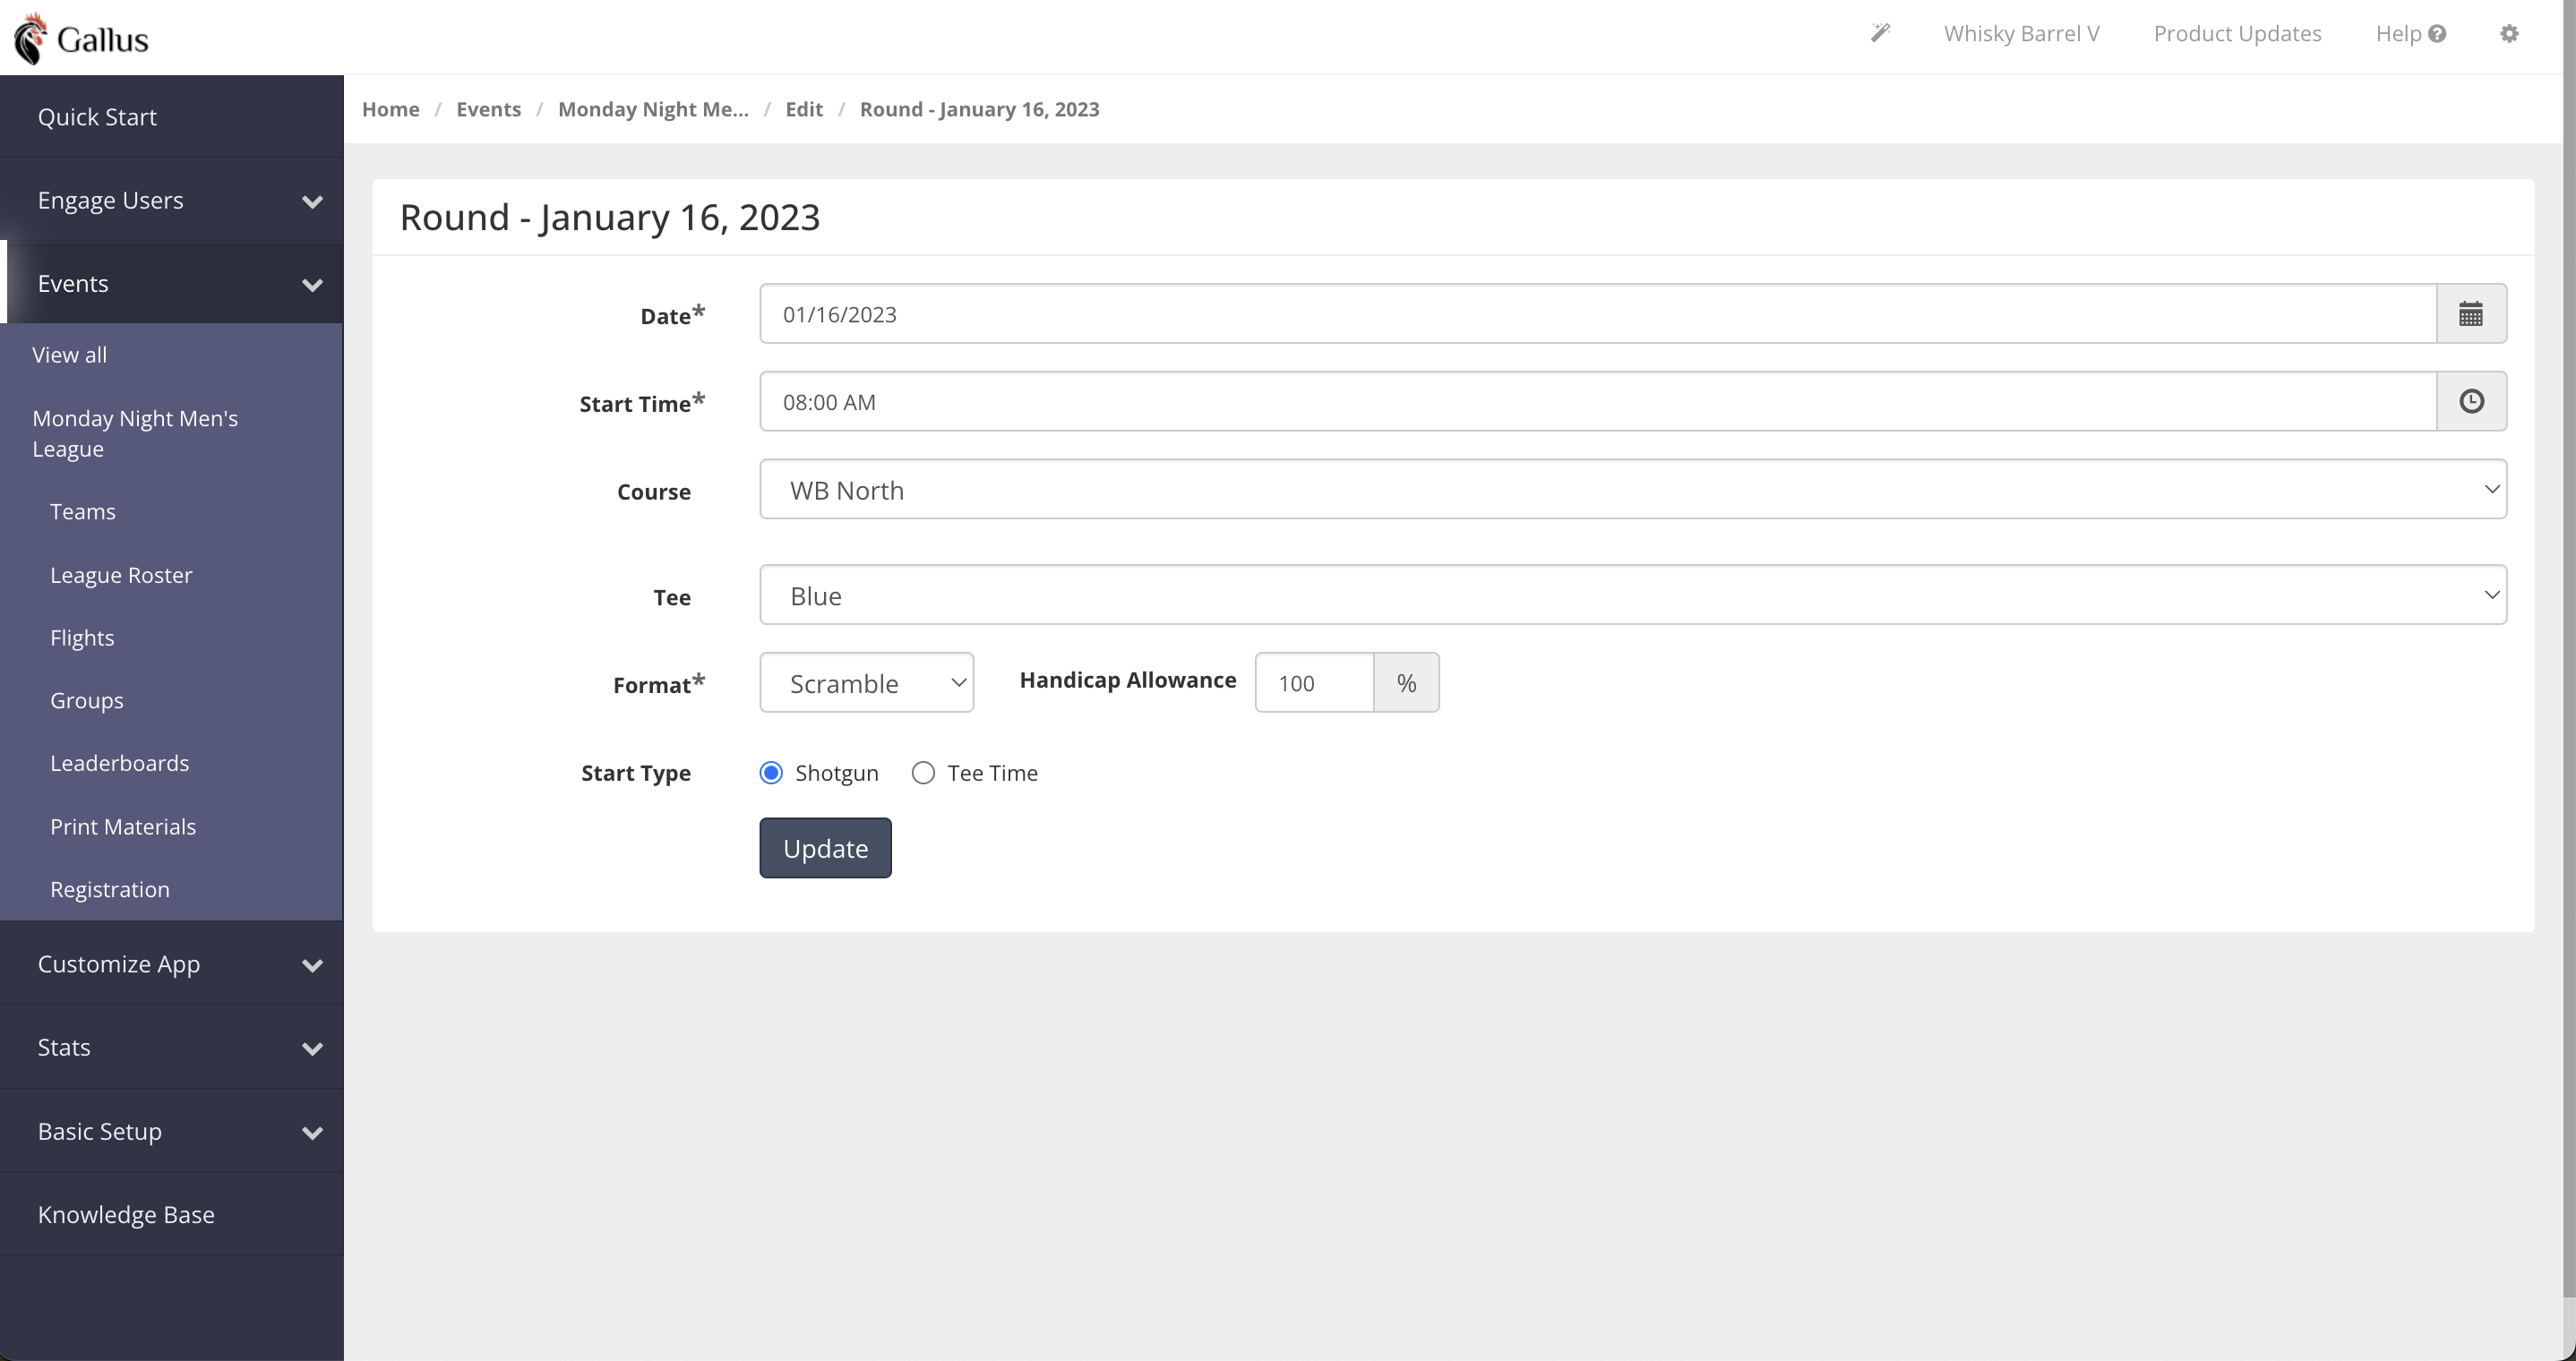Click the page vertical scrollbar
This screenshot has width=2576, height=1361.
point(2569,648)
